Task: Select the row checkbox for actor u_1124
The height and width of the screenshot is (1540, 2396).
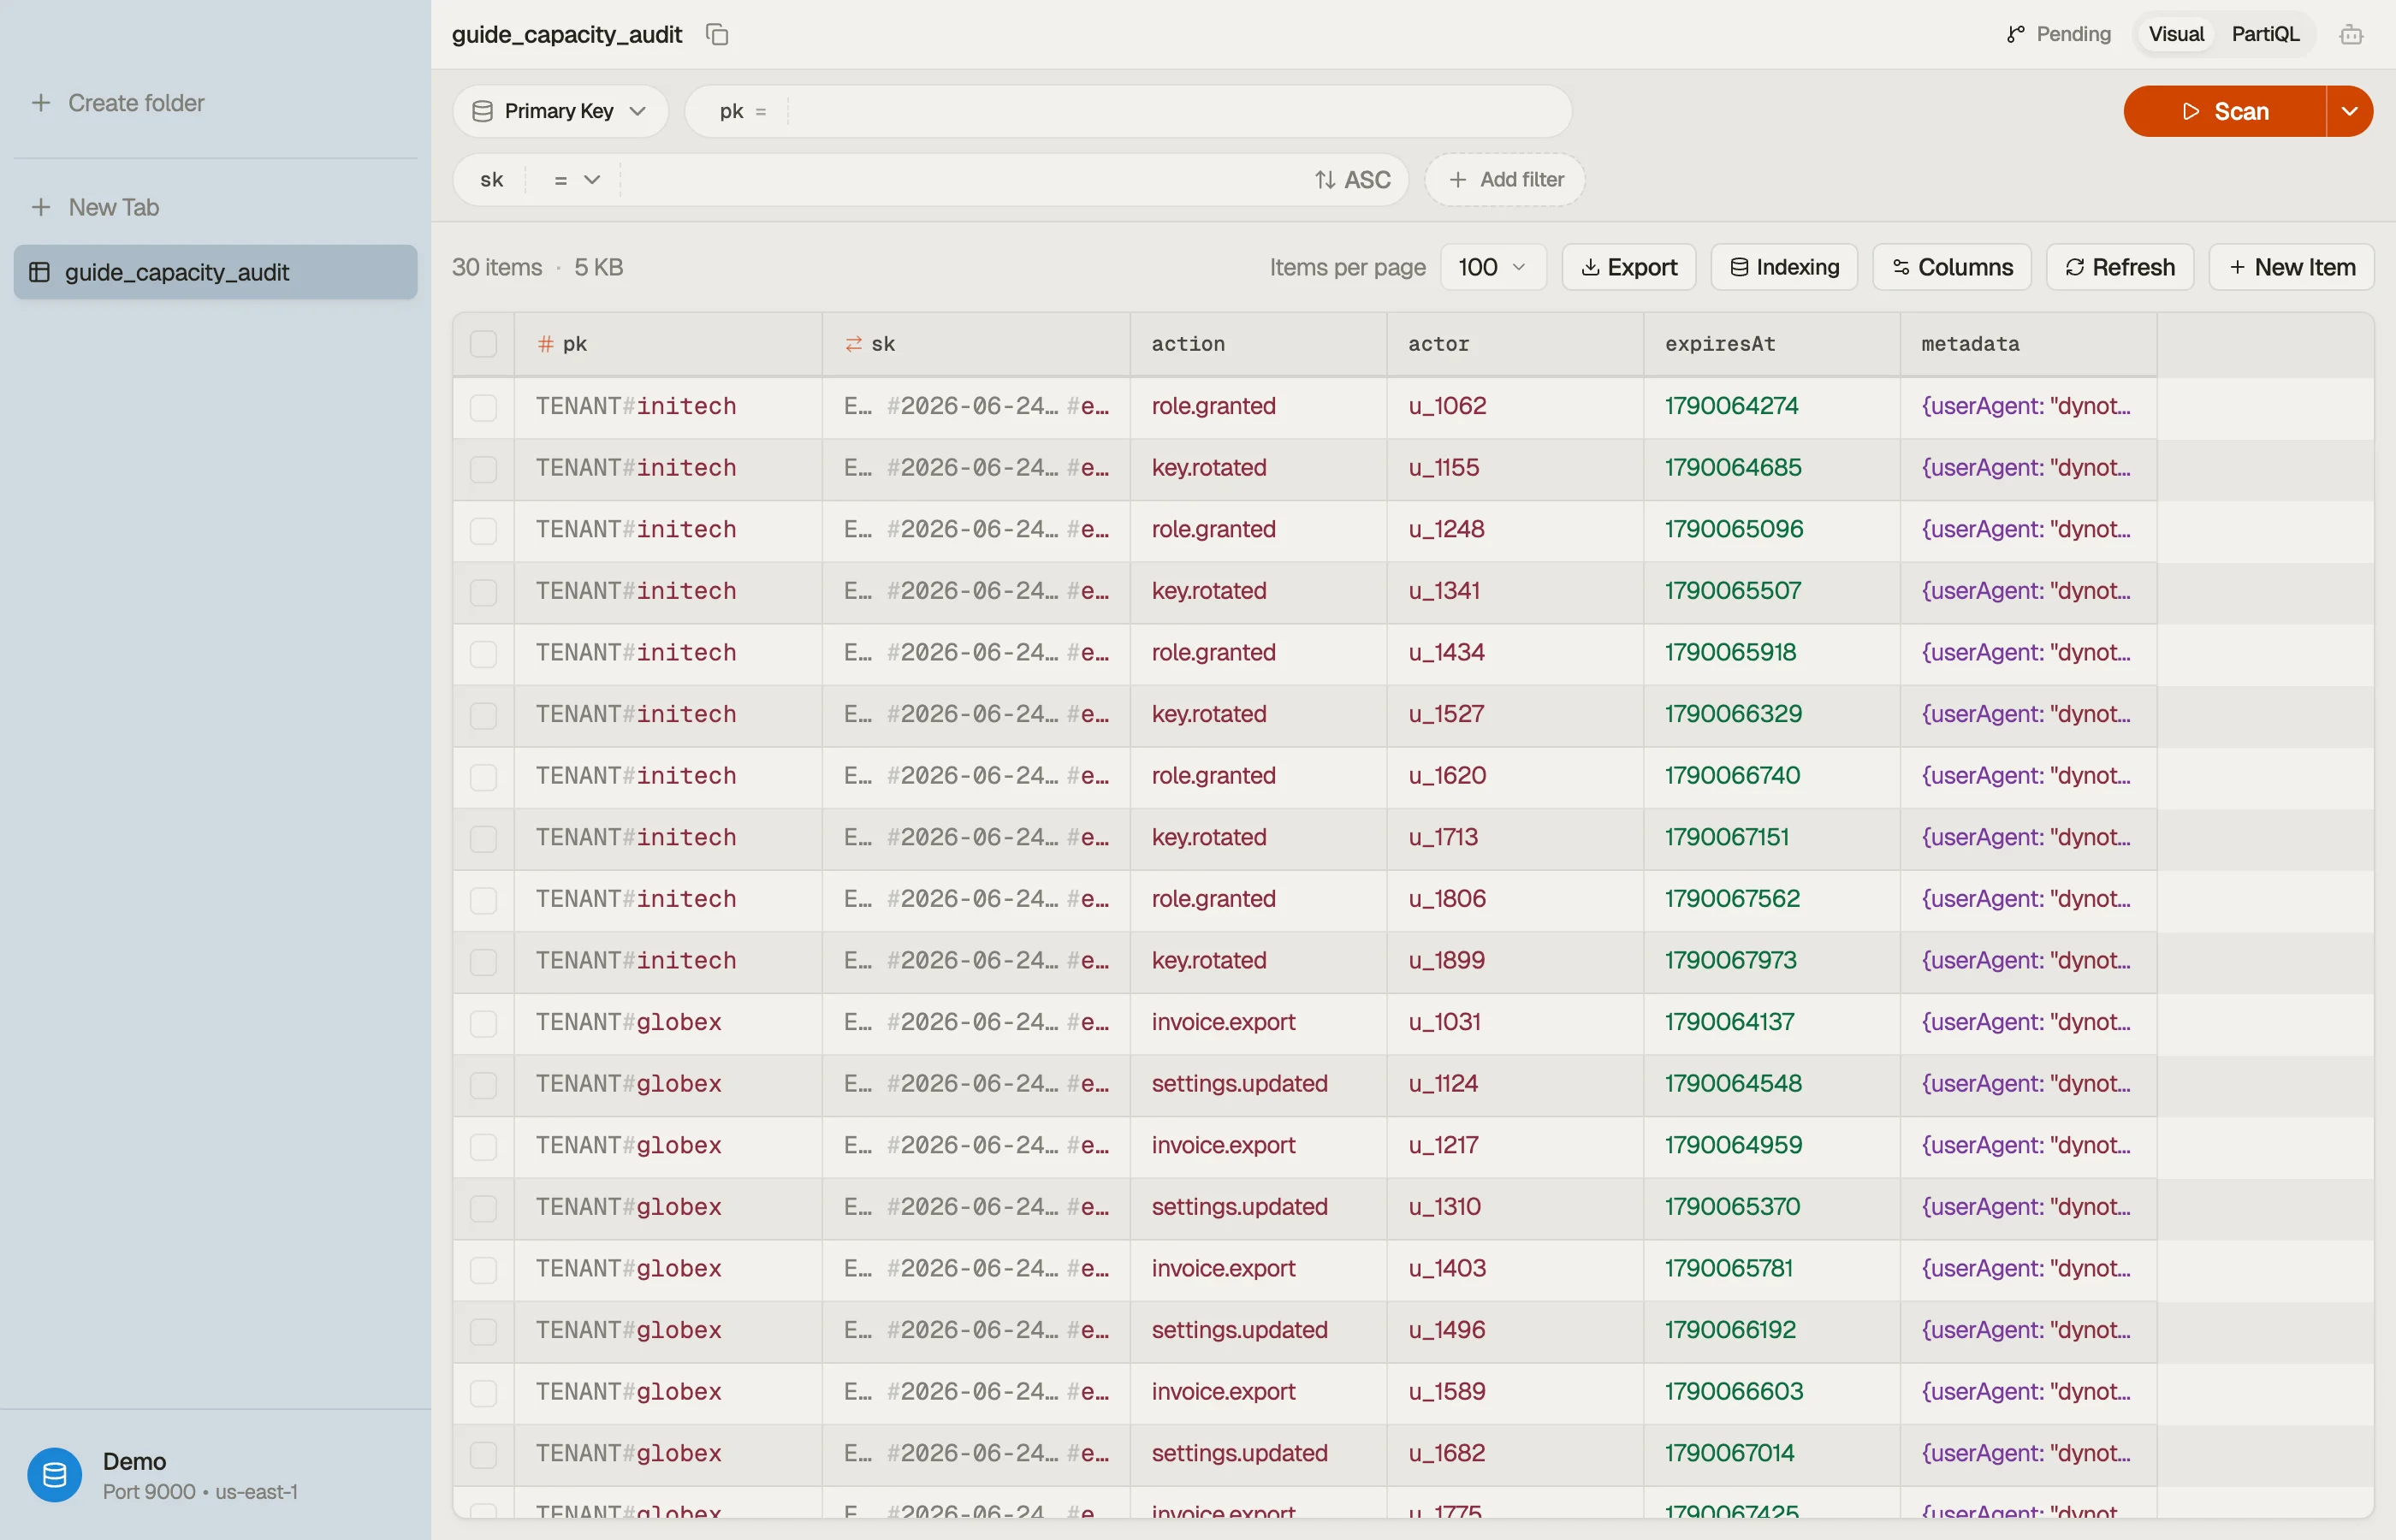Action: click(x=483, y=1085)
